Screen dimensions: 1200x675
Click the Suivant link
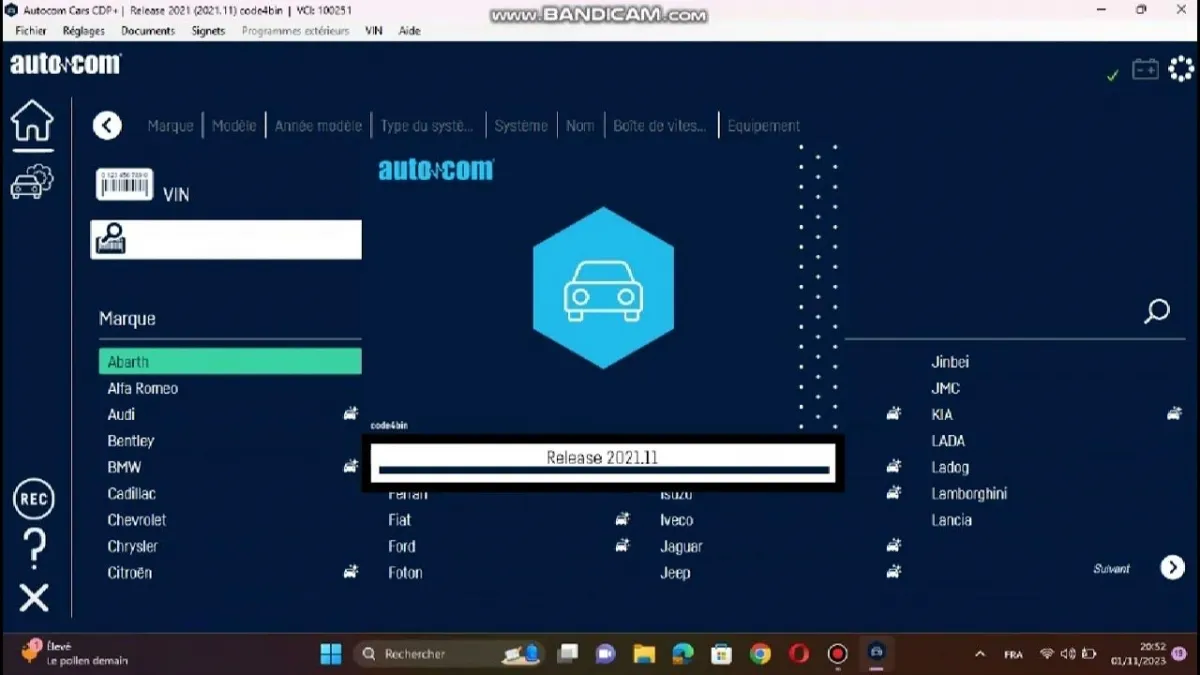coord(1112,569)
